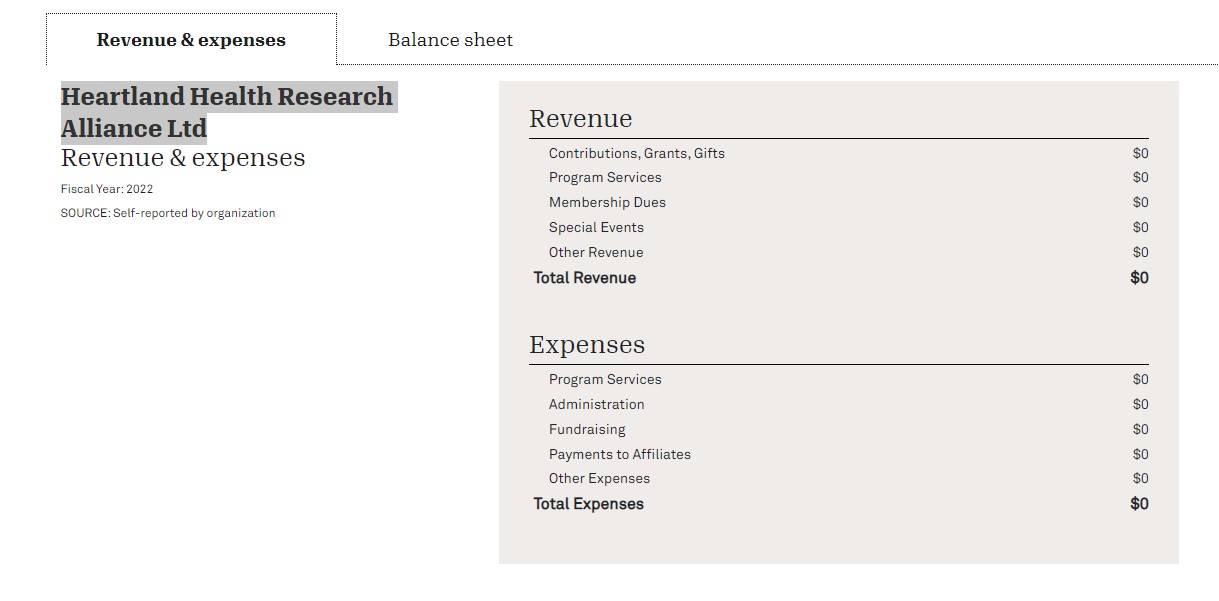The height and width of the screenshot is (601, 1219).
Task: Switch to the Revenue & expenses tab
Action: click(191, 40)
